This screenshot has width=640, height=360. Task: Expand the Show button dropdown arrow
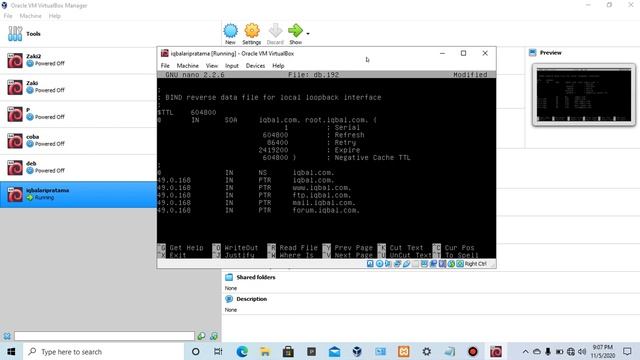[x=308, y=34]
